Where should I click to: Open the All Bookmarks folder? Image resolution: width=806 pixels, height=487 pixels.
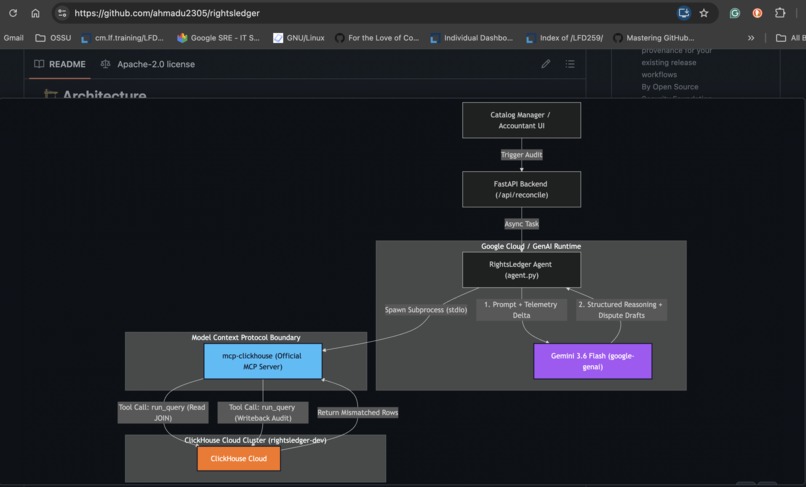790,38
